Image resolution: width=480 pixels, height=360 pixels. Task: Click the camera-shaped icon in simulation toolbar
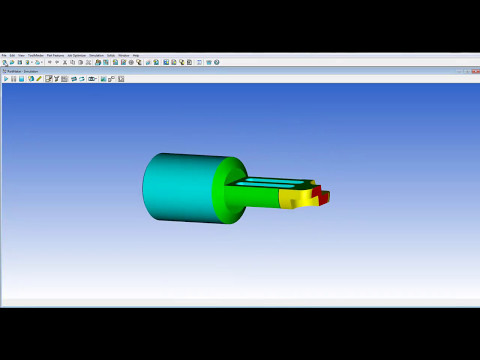92,79
